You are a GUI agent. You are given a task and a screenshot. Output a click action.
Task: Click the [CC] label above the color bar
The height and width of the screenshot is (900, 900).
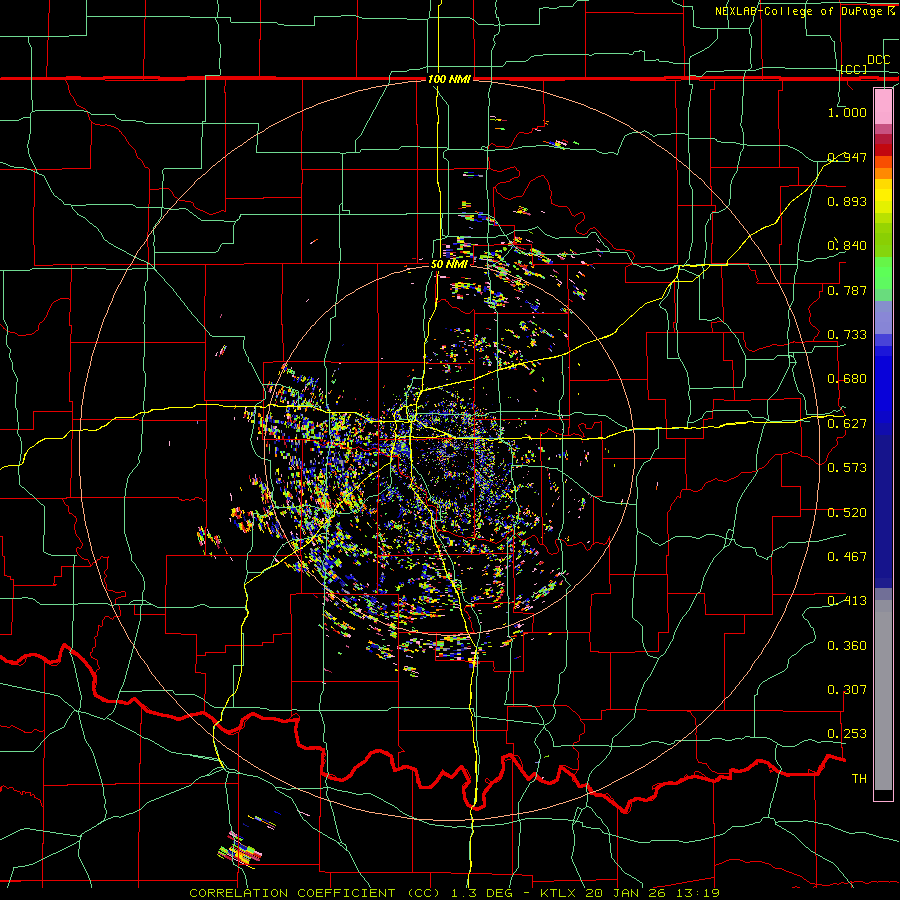click(x=854, y=69)
